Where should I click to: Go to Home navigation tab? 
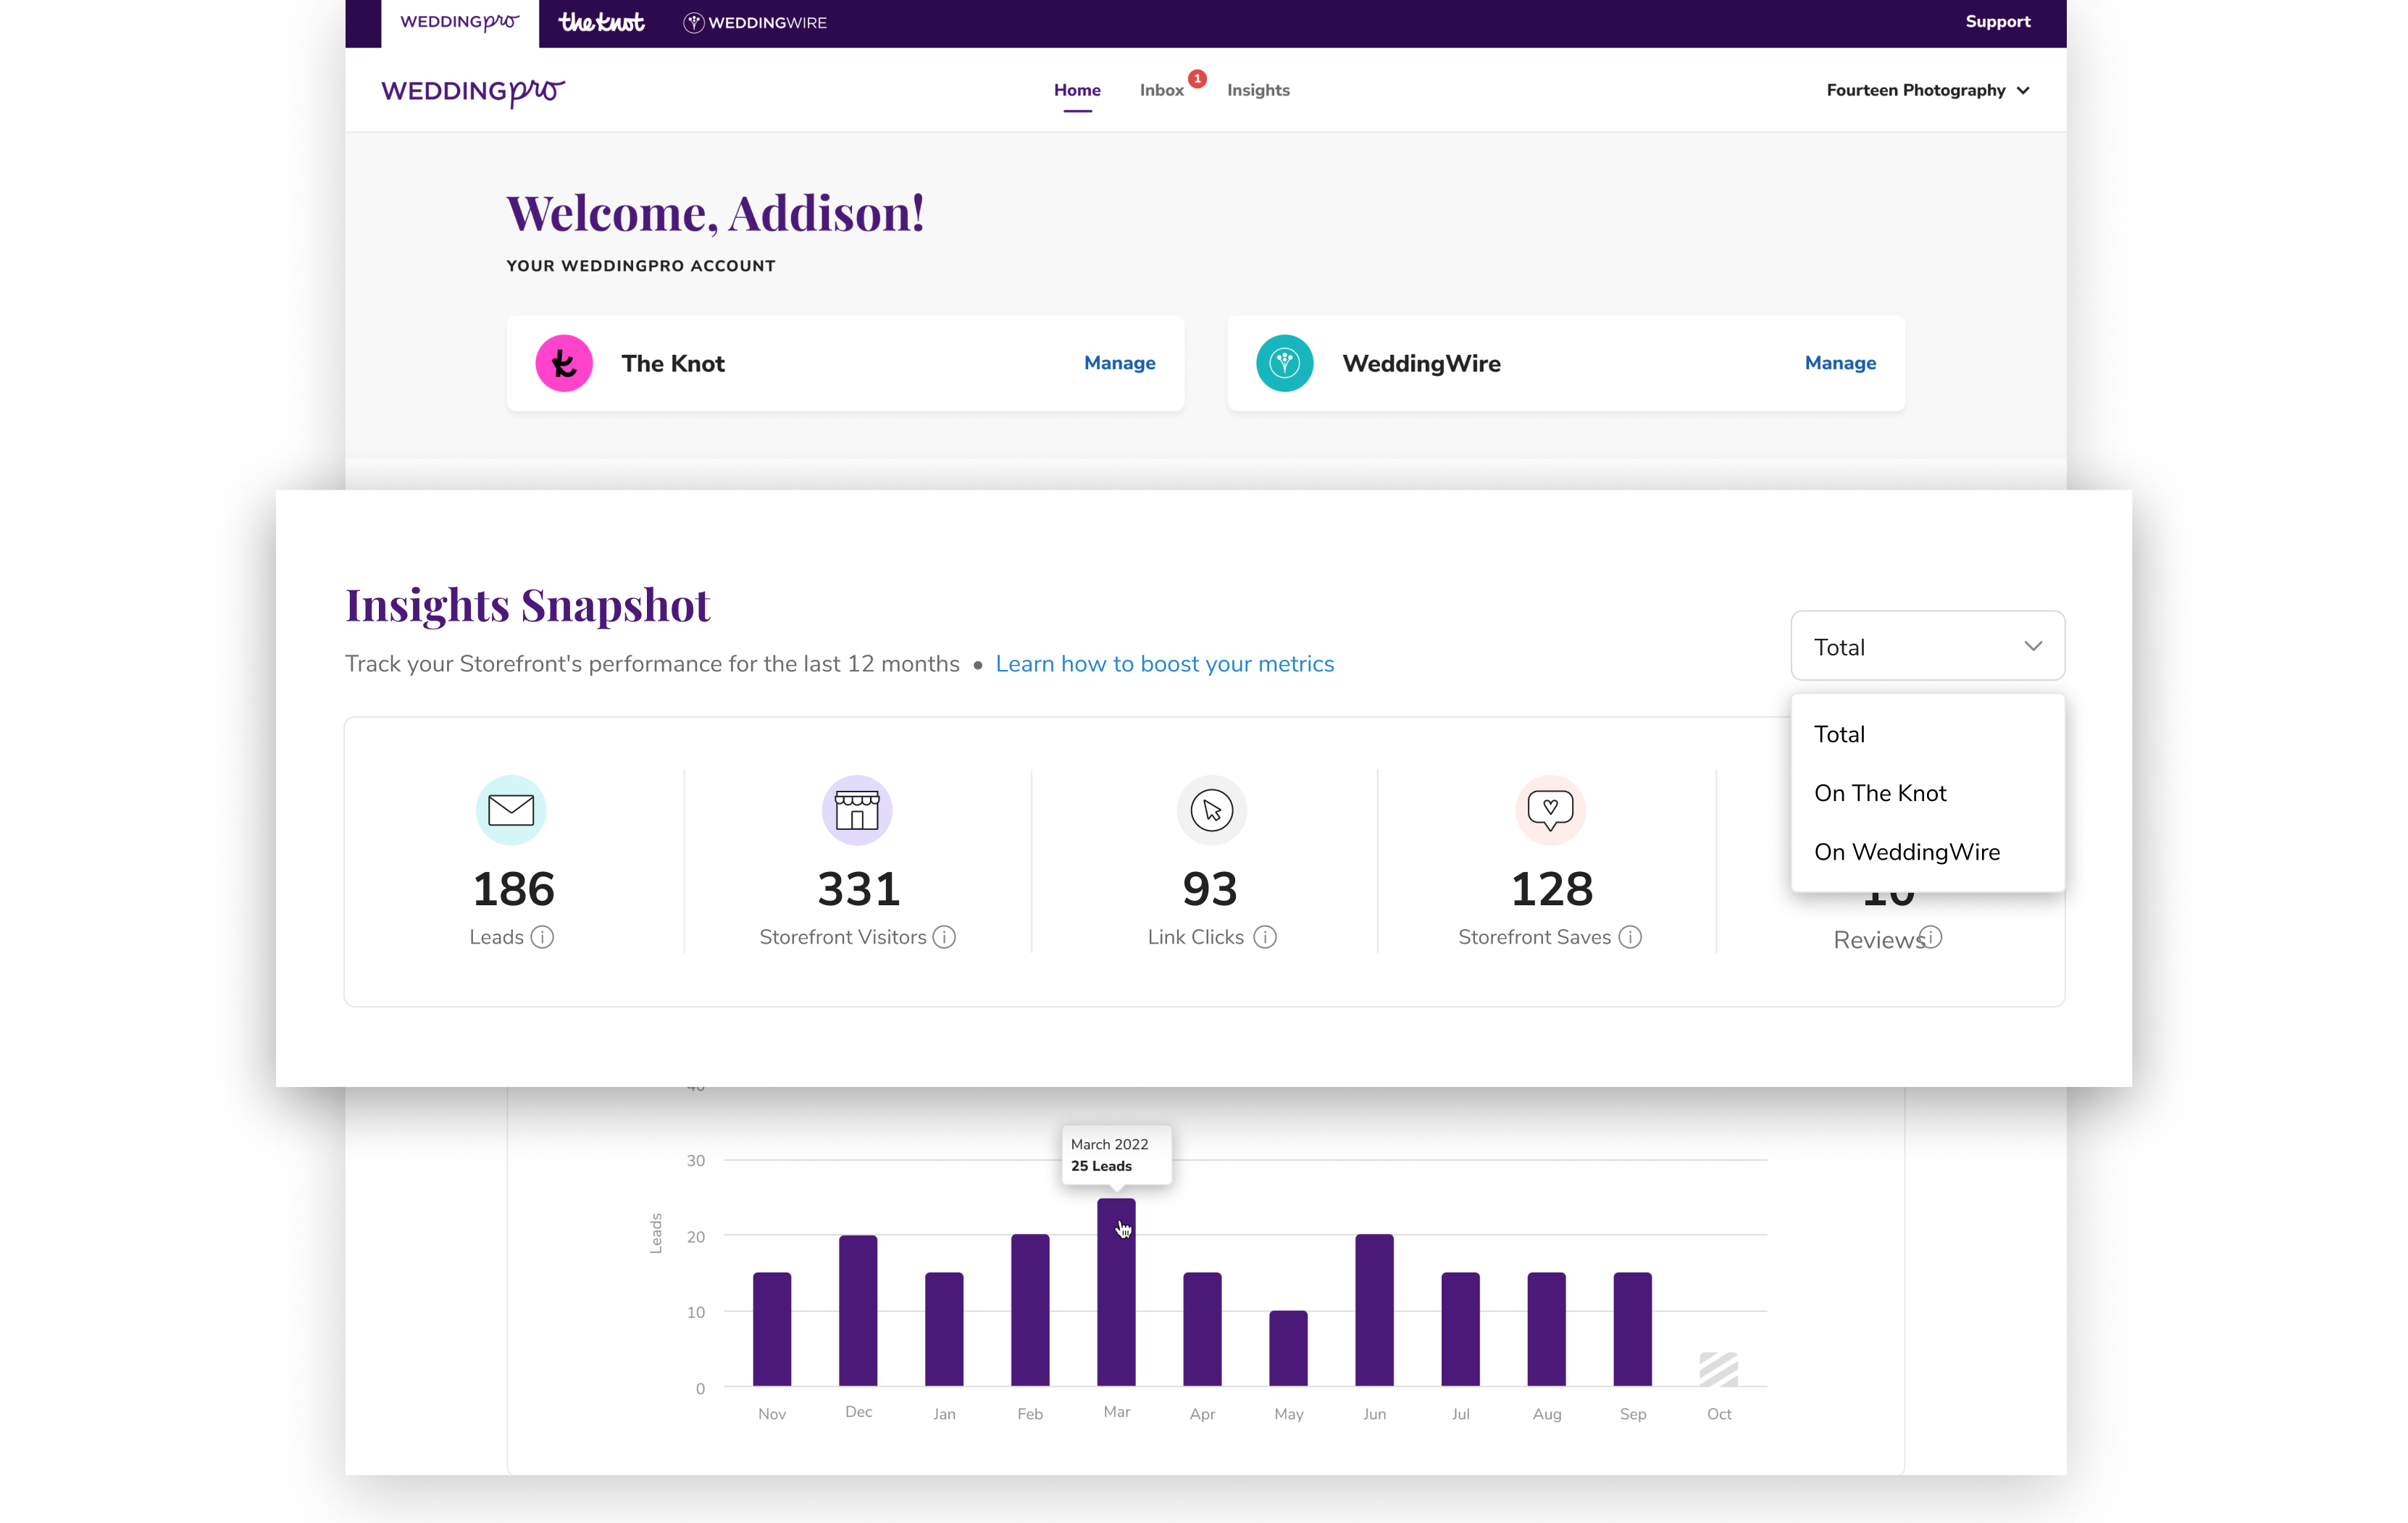(x=1077, y=90)
